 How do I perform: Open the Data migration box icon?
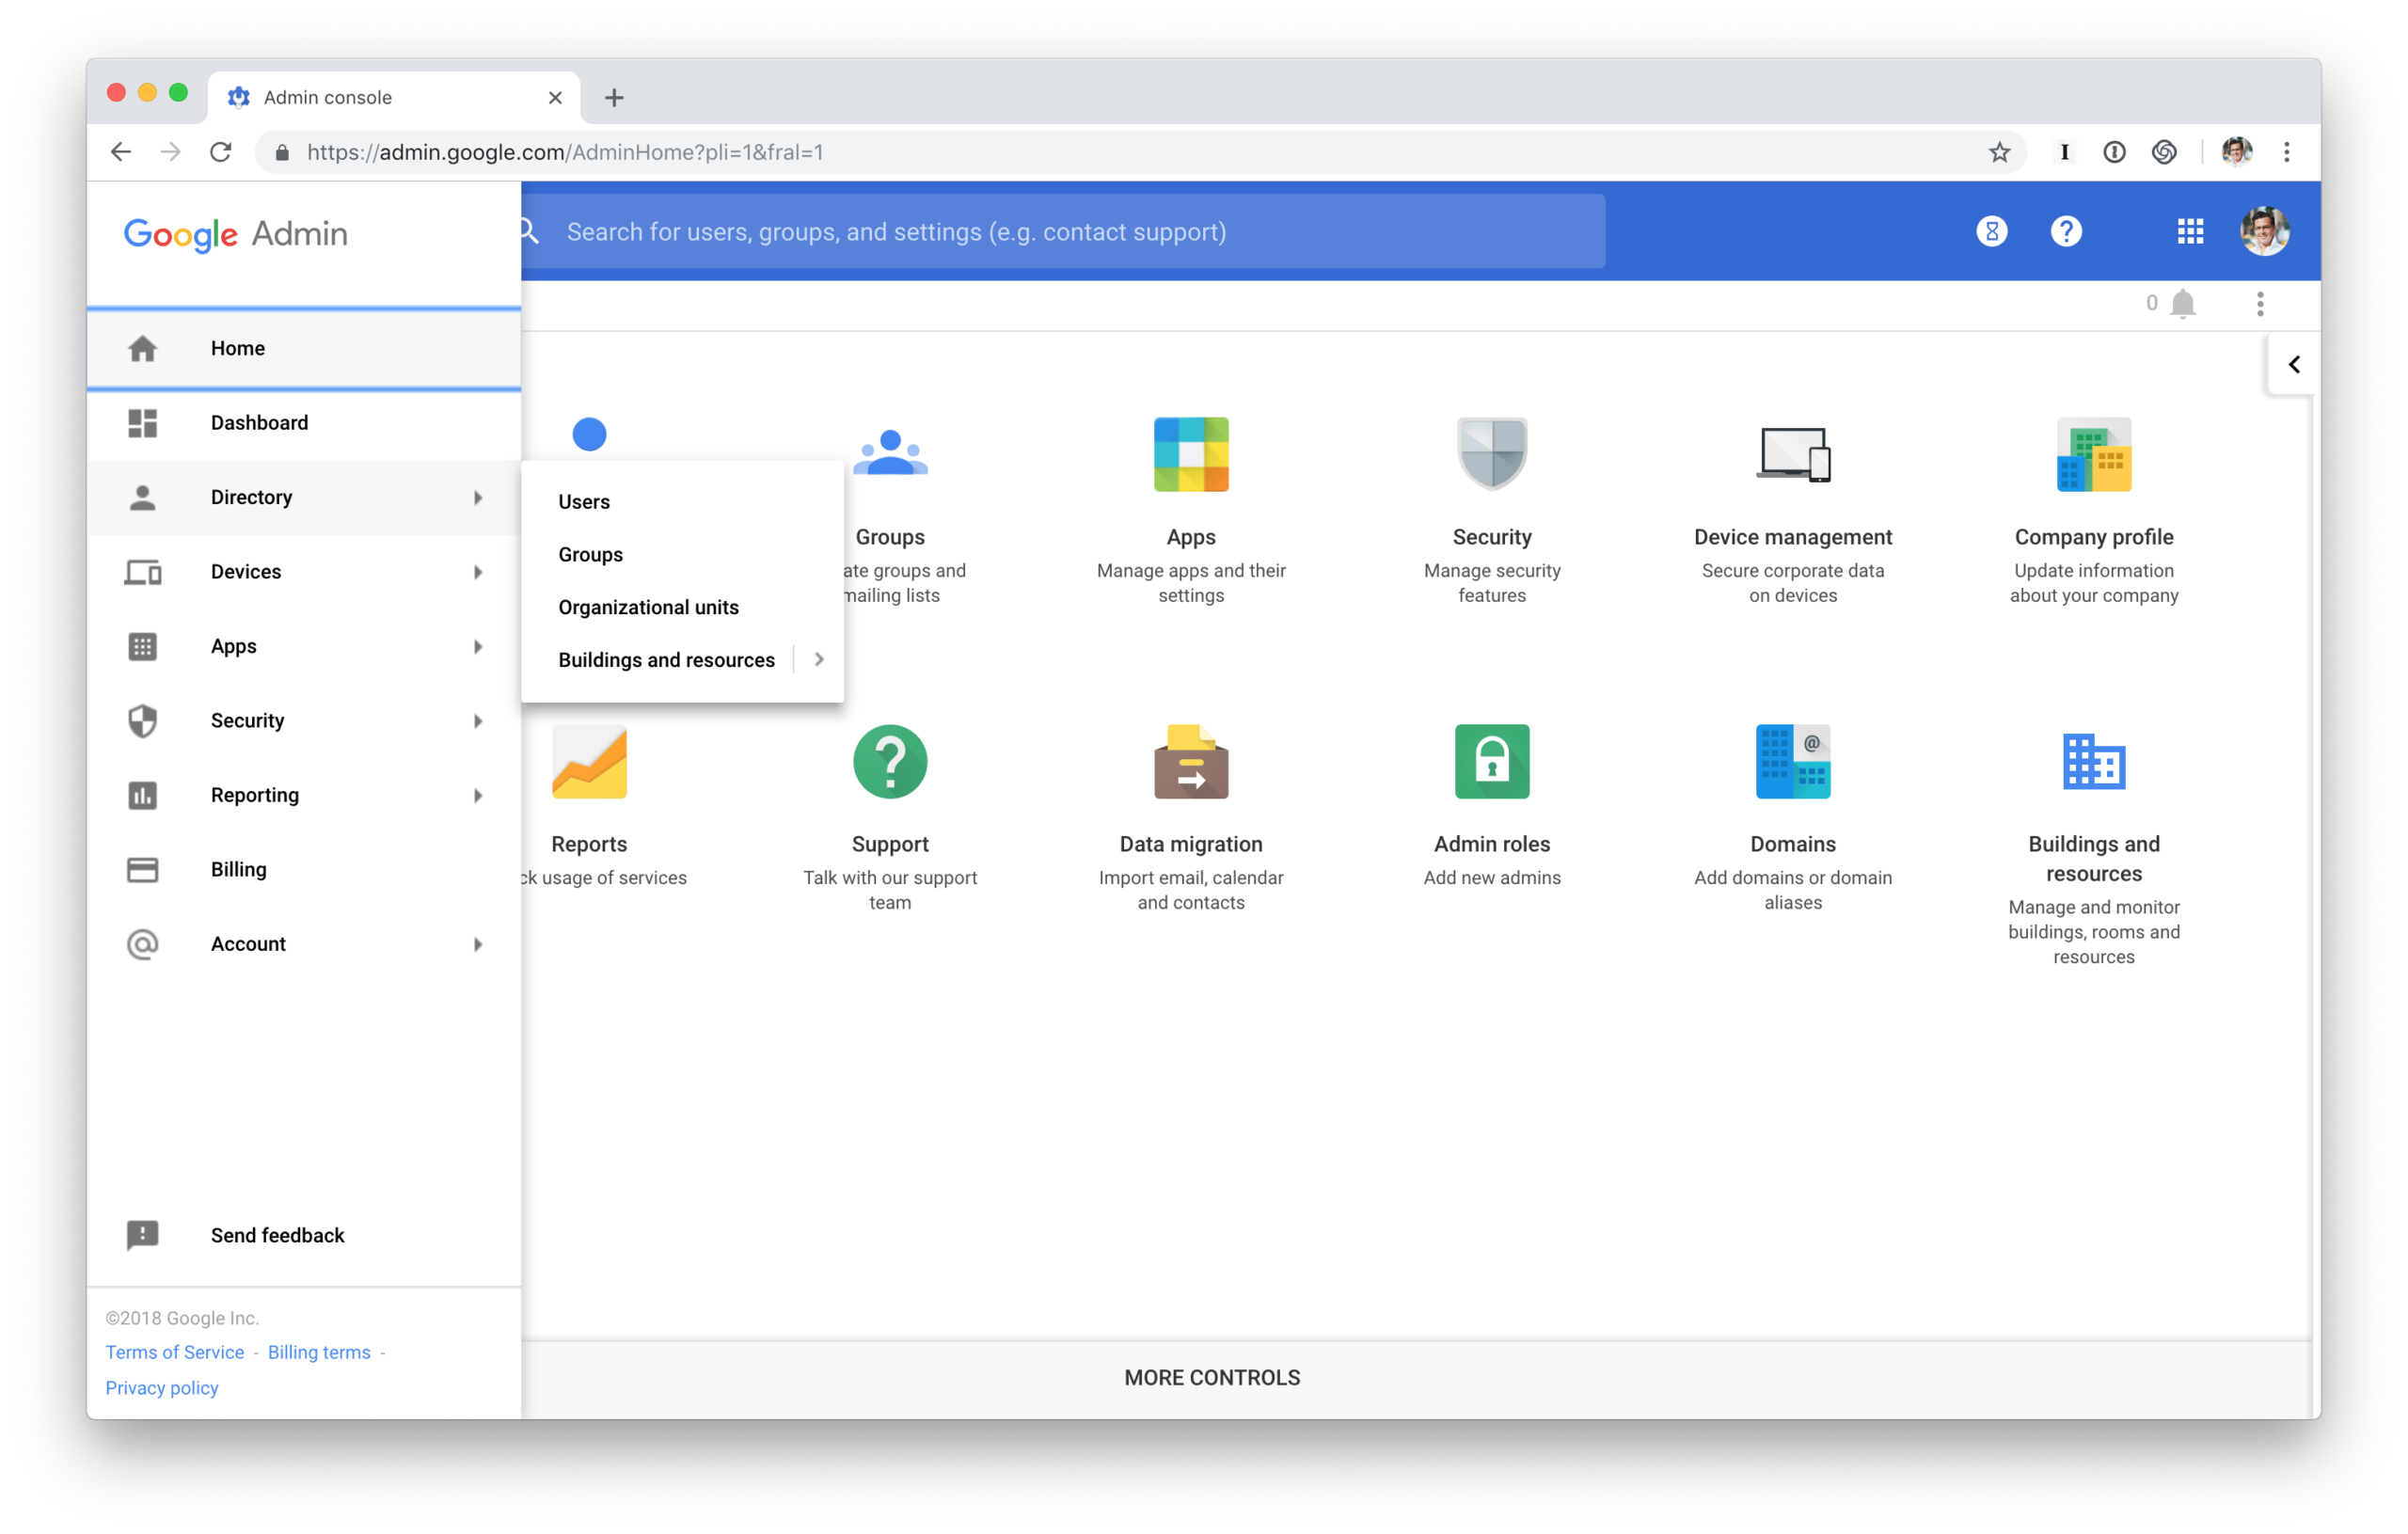click(x=1191, y=762)
